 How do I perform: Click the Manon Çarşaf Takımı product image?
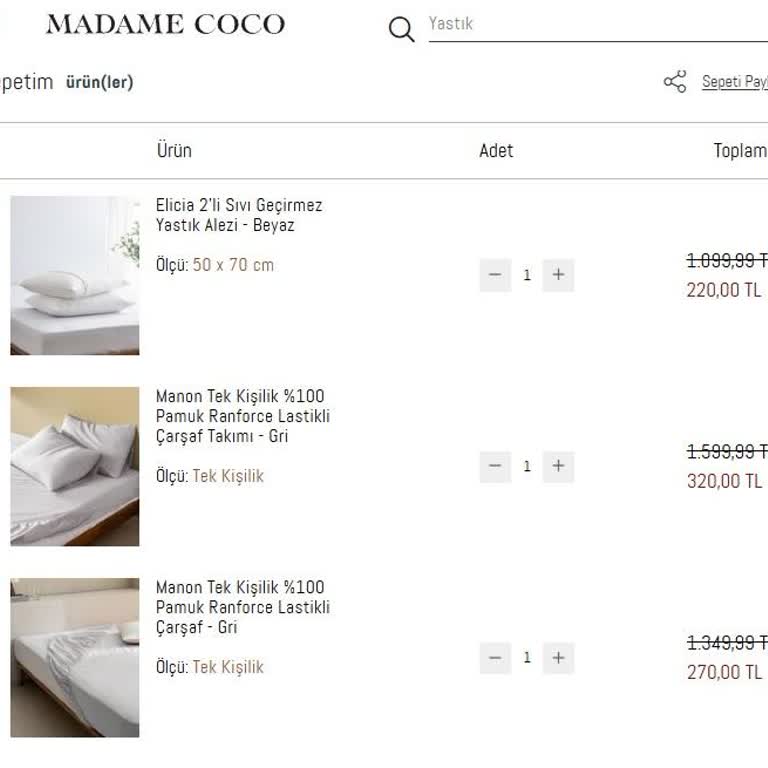75,466
